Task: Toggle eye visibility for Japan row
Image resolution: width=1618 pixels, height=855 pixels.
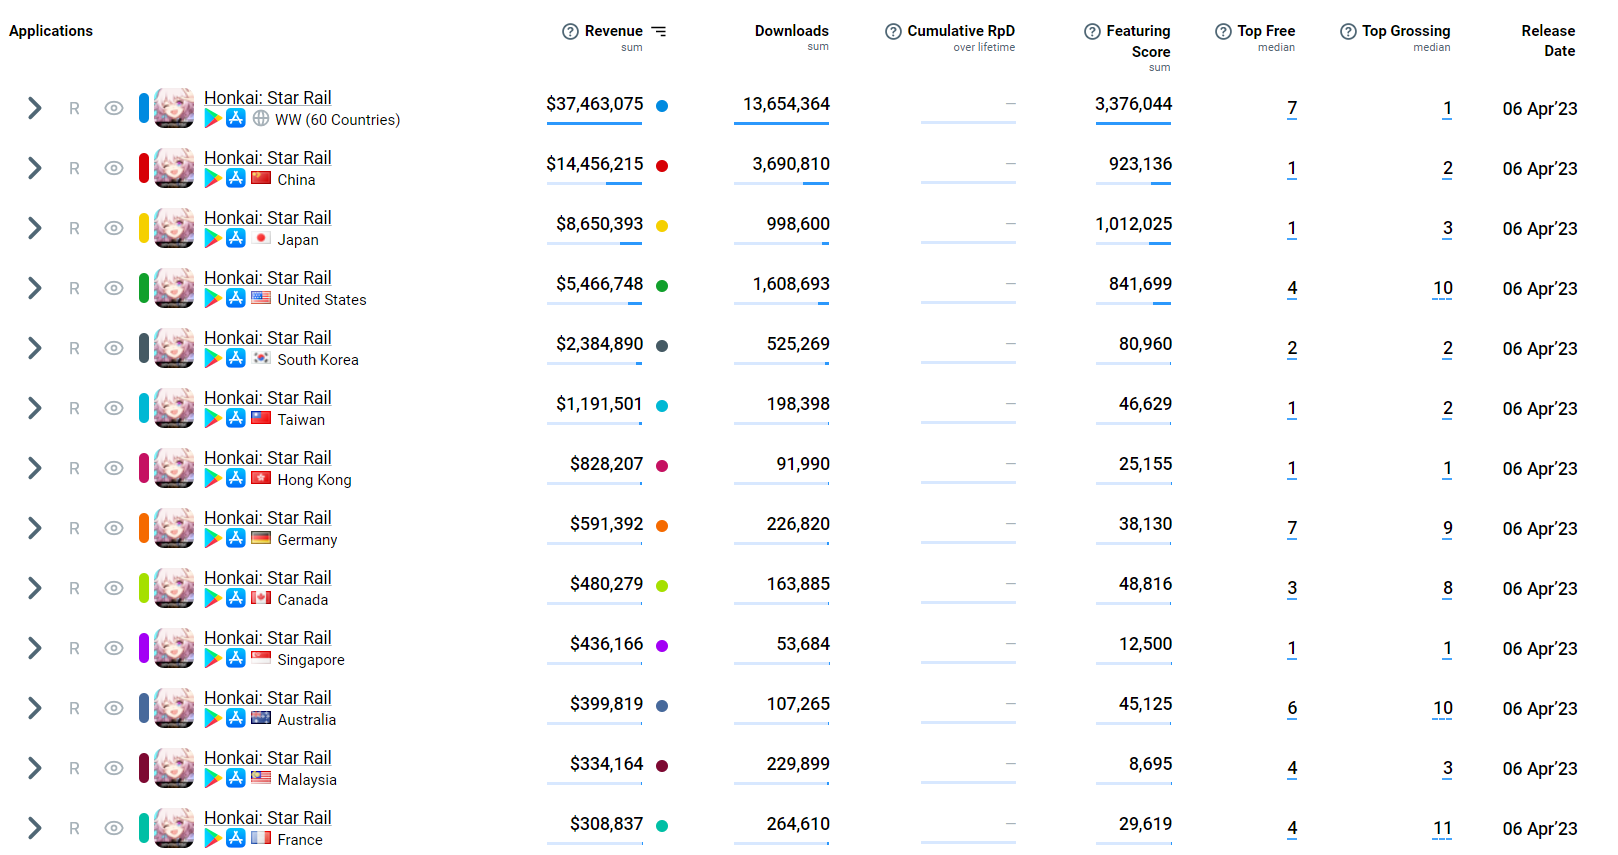Action: click(114, 228)
